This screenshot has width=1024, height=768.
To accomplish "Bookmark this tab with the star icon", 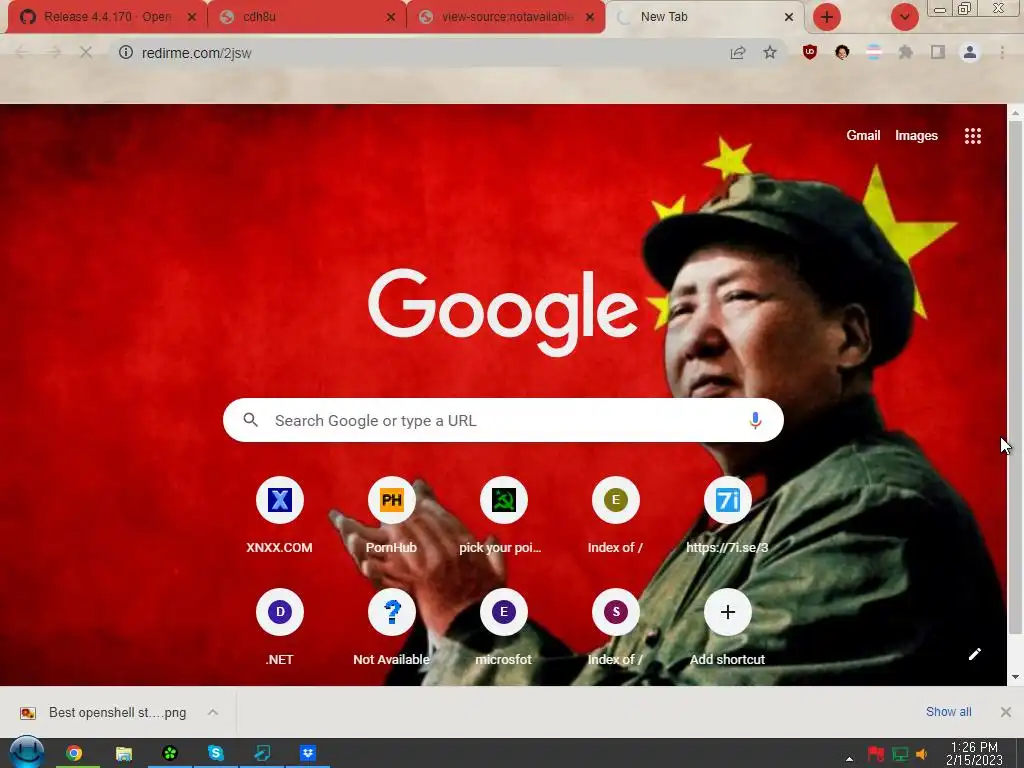I will pyautogui.click(x=770, y=52).
